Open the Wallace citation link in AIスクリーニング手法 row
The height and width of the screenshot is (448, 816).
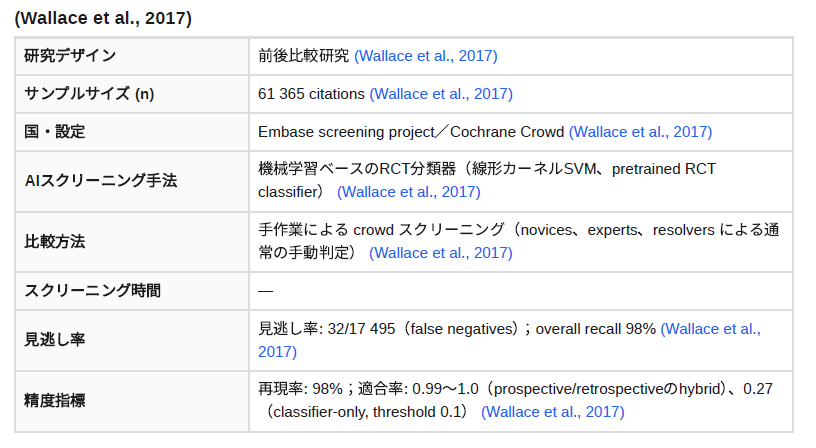coord(409,191)
